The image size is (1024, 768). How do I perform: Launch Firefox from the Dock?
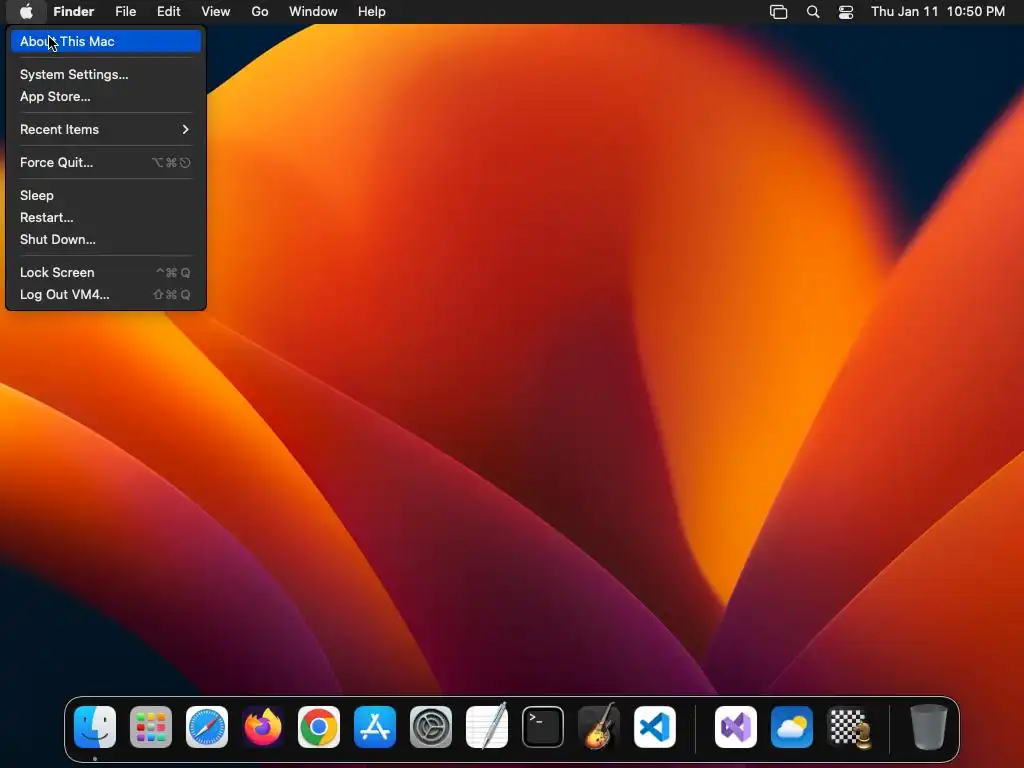point(263,727)
